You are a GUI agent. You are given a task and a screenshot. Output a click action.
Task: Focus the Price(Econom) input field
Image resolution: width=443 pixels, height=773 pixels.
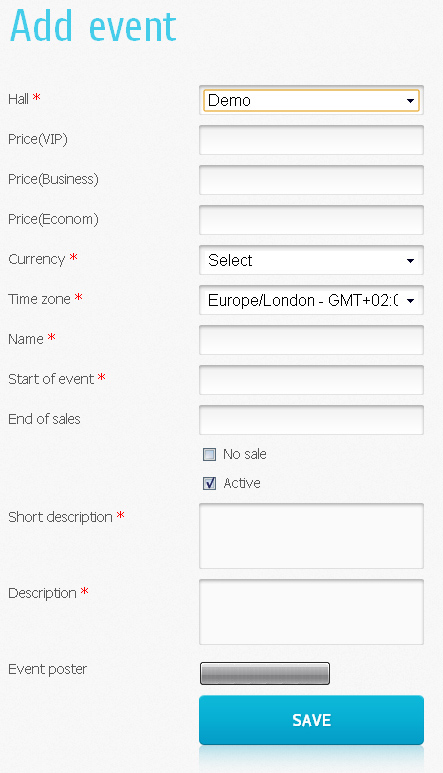coord(311,220)
